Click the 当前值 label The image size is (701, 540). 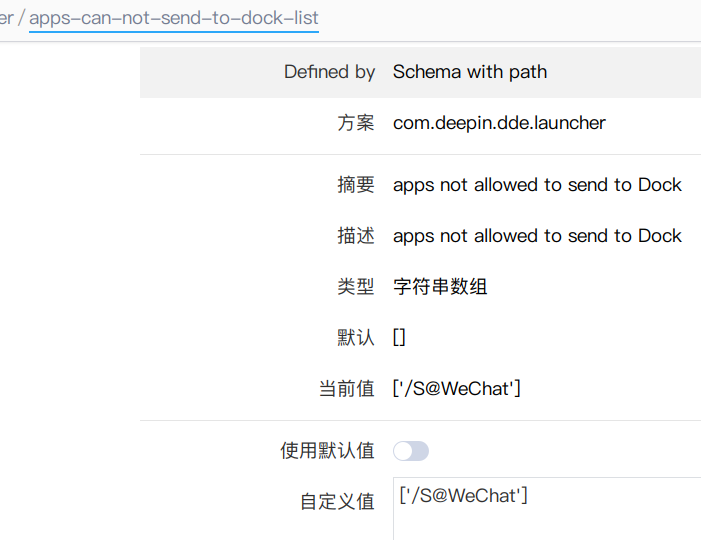pos(347,389)
